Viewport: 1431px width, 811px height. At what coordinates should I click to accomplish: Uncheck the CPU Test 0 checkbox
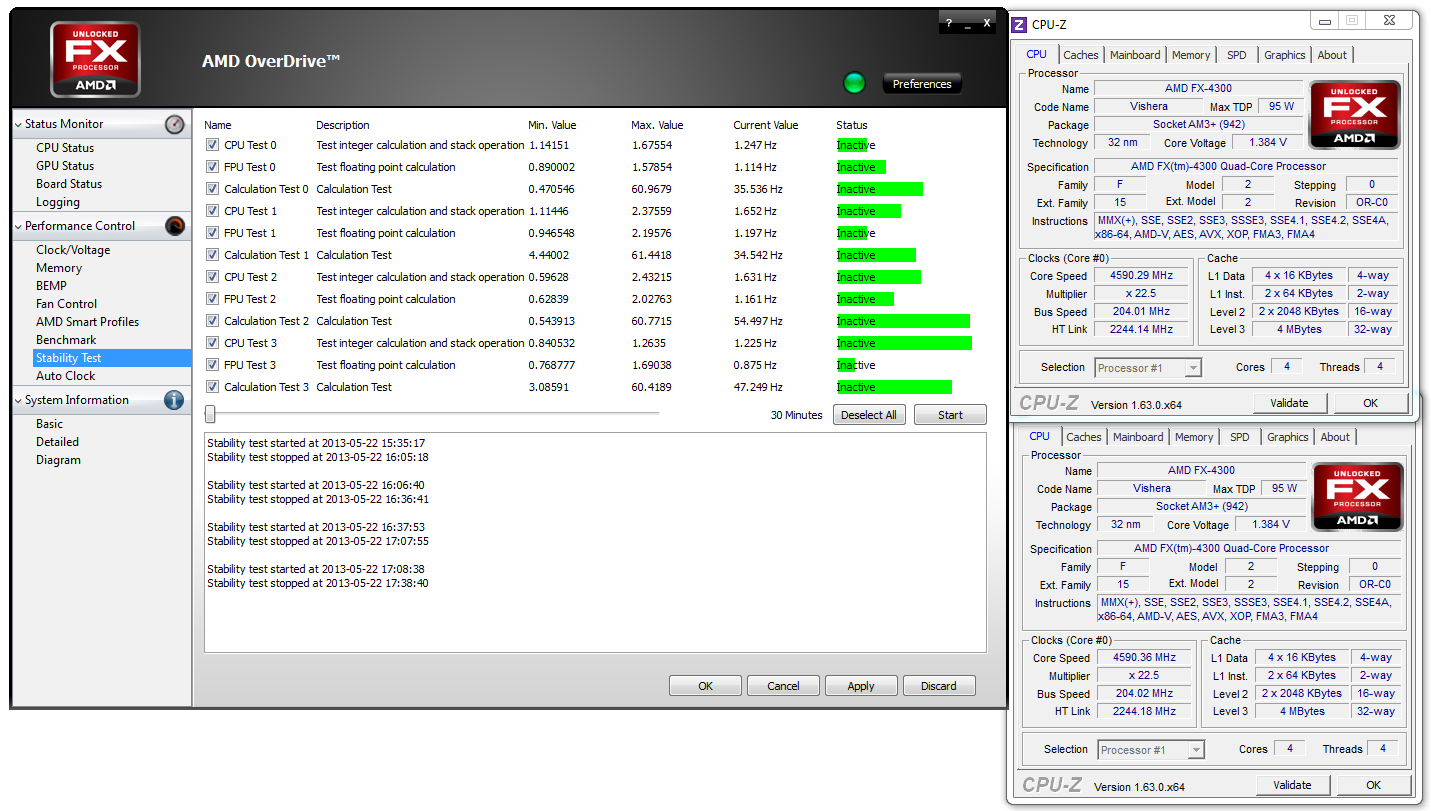(212, 145)
